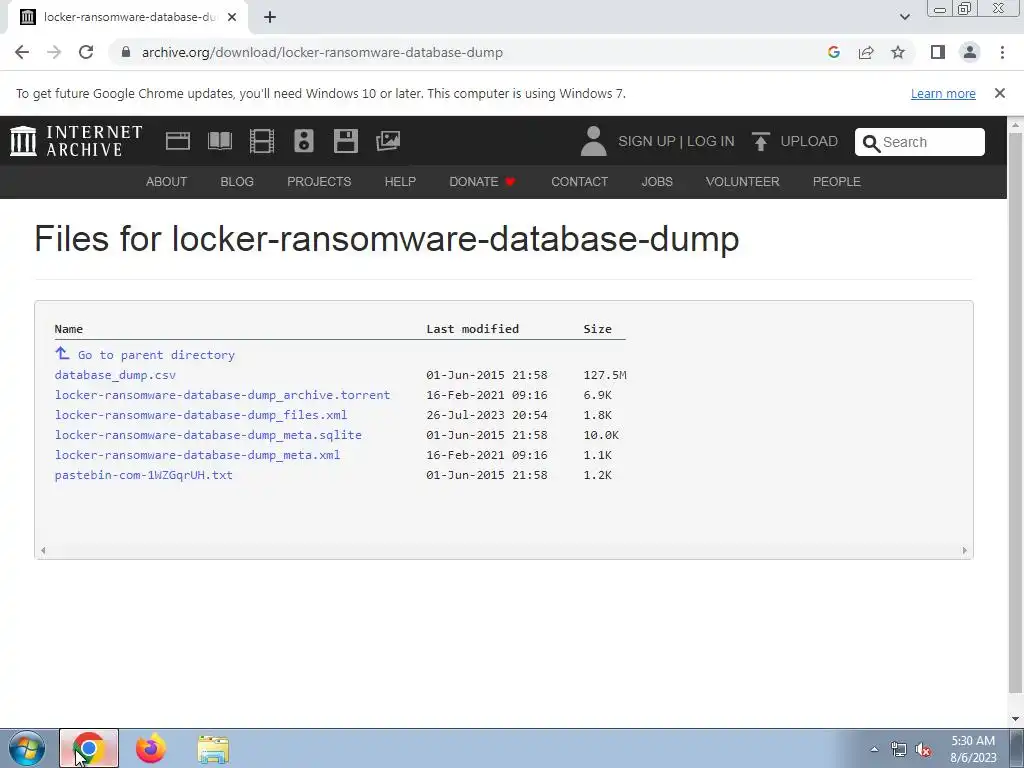Open the Chrome three-dot menu

click(1002, 52)
